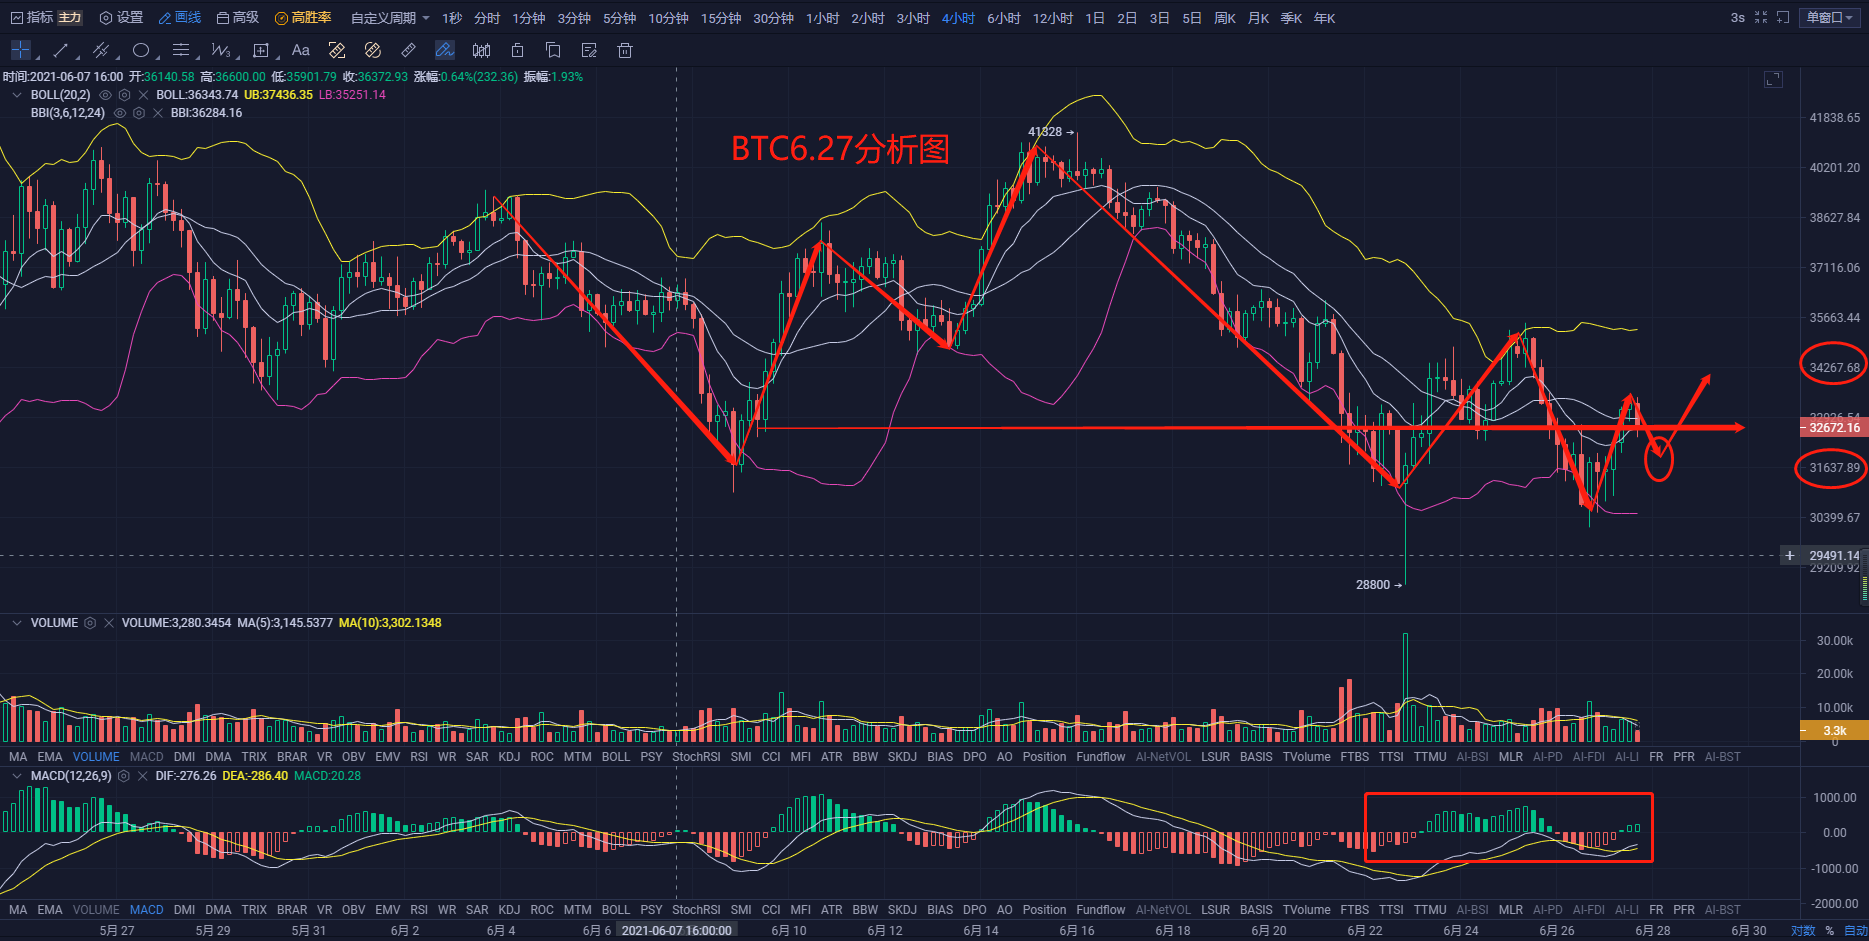Switch to the 1日 timeframe

[1095, 18]
